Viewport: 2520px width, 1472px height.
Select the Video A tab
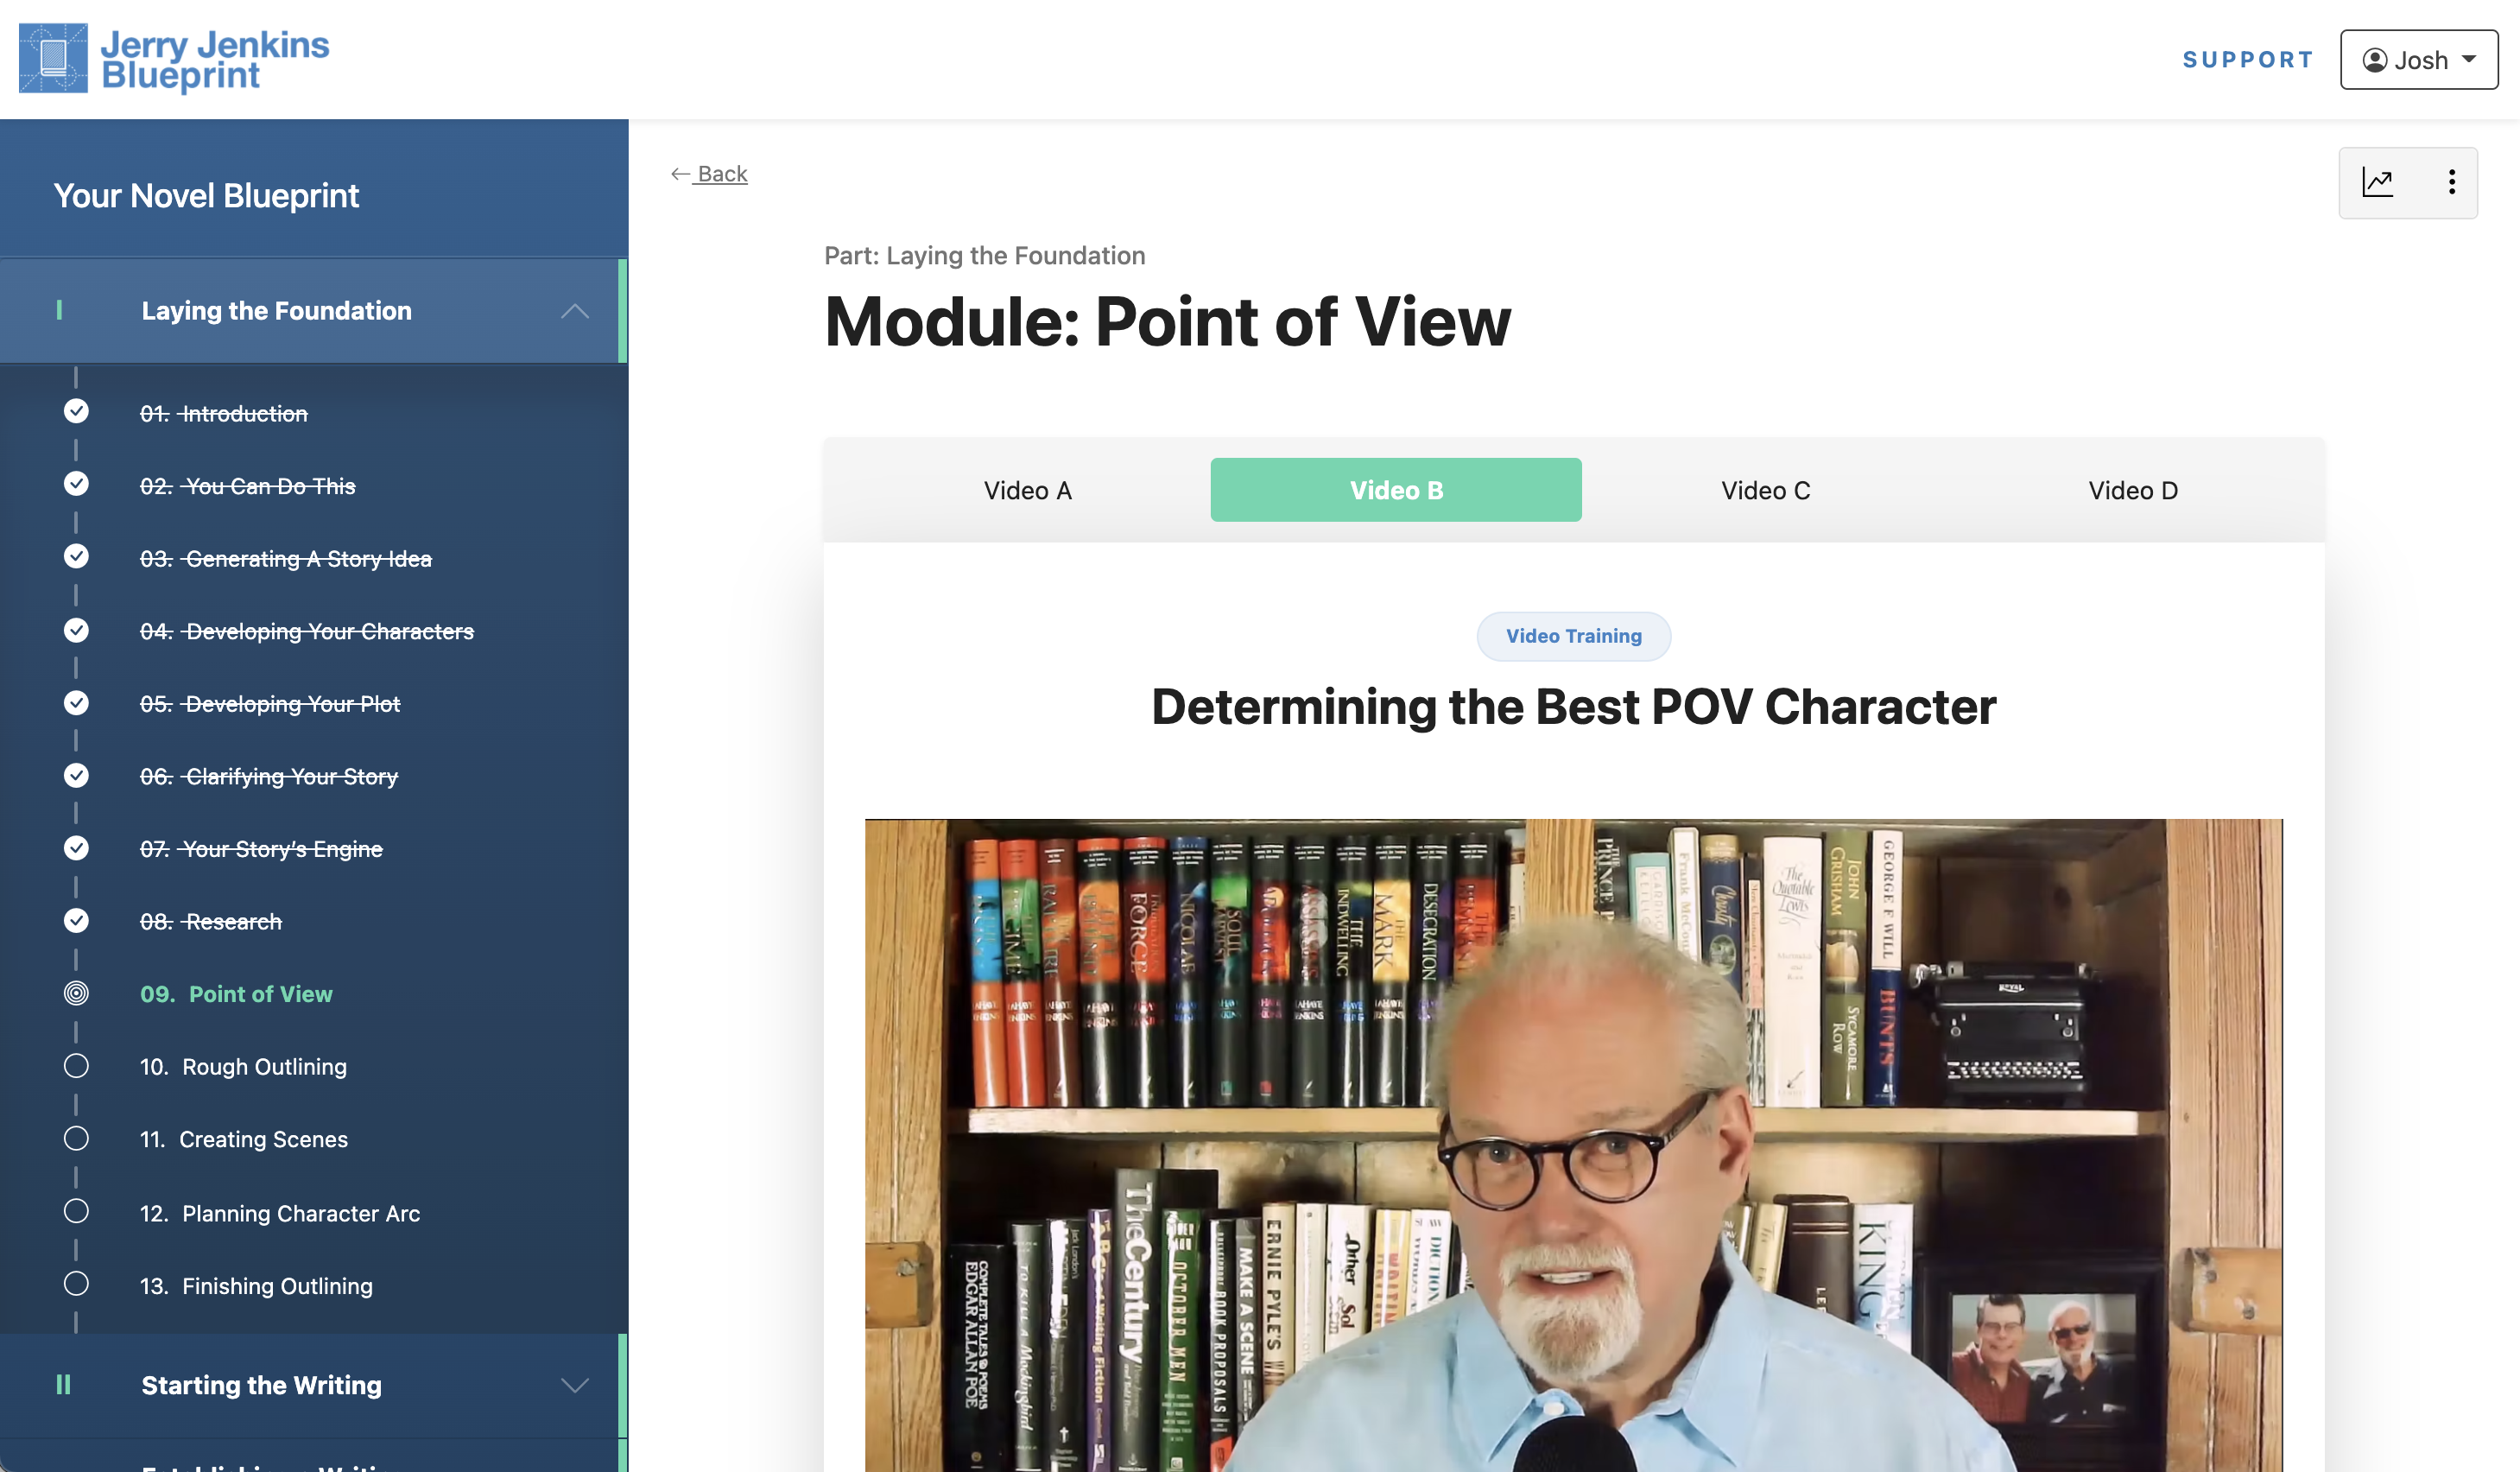(1027, 490)
